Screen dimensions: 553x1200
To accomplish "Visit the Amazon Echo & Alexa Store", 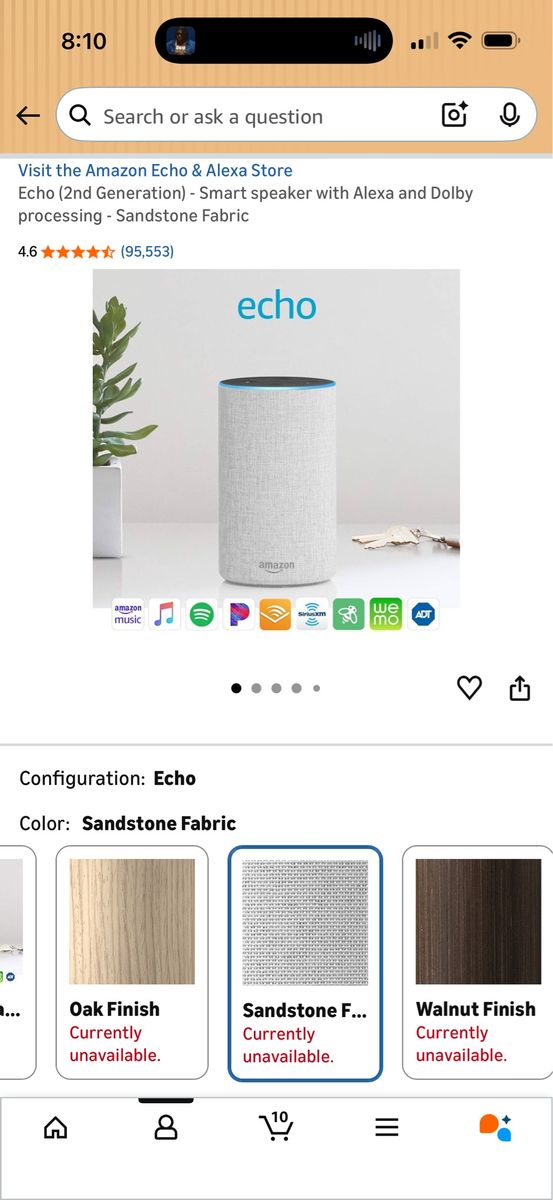I will (x=155, y=171).
